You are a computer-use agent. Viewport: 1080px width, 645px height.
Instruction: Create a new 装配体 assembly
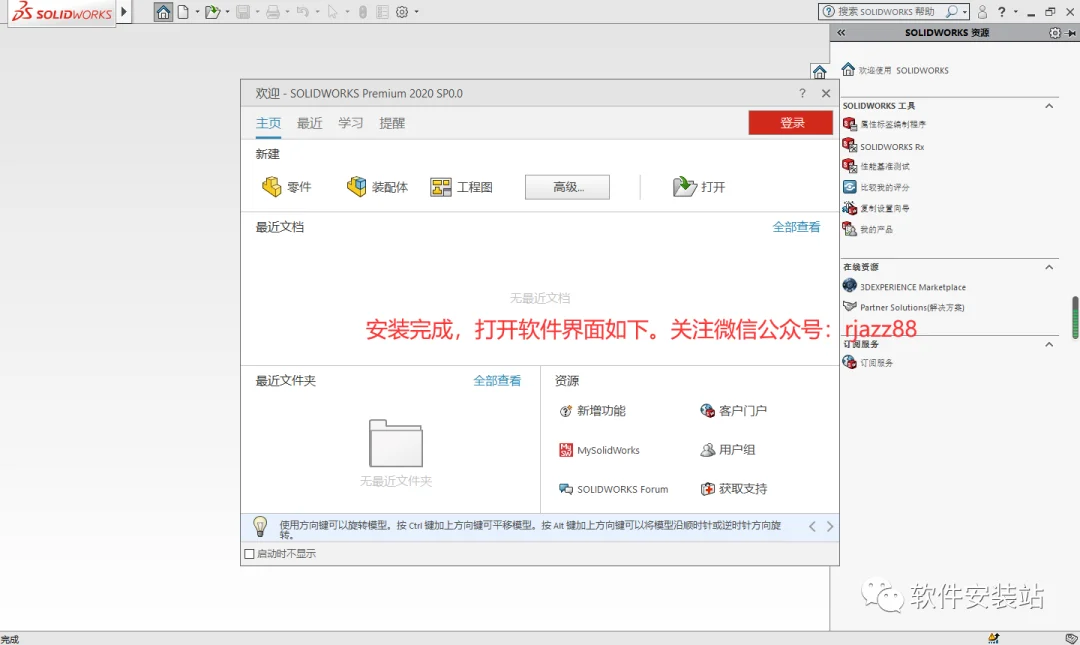click(x=377, y=187)
